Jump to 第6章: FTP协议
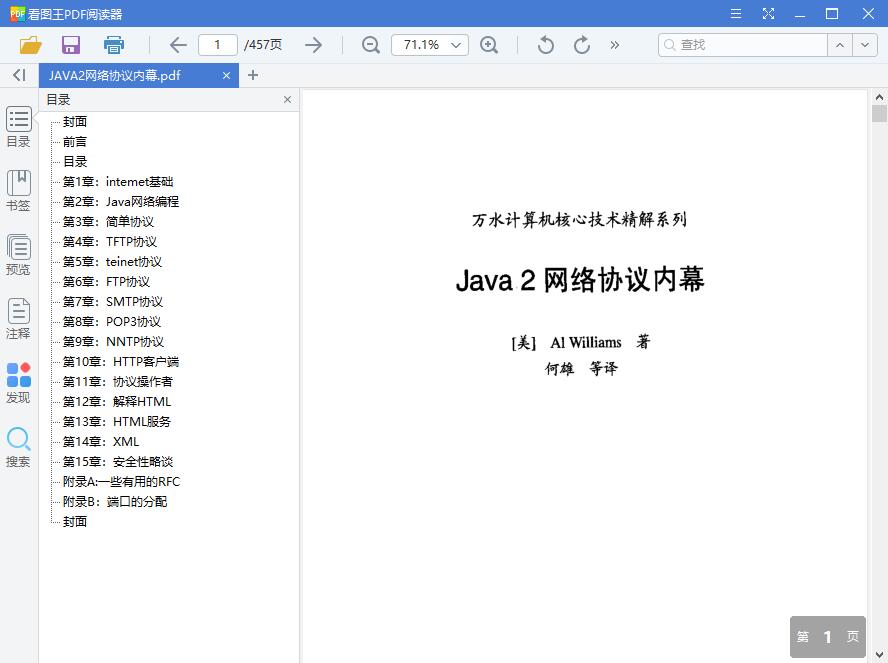The width and height of the screenshot is (888, 663). (x=106, y=282)
